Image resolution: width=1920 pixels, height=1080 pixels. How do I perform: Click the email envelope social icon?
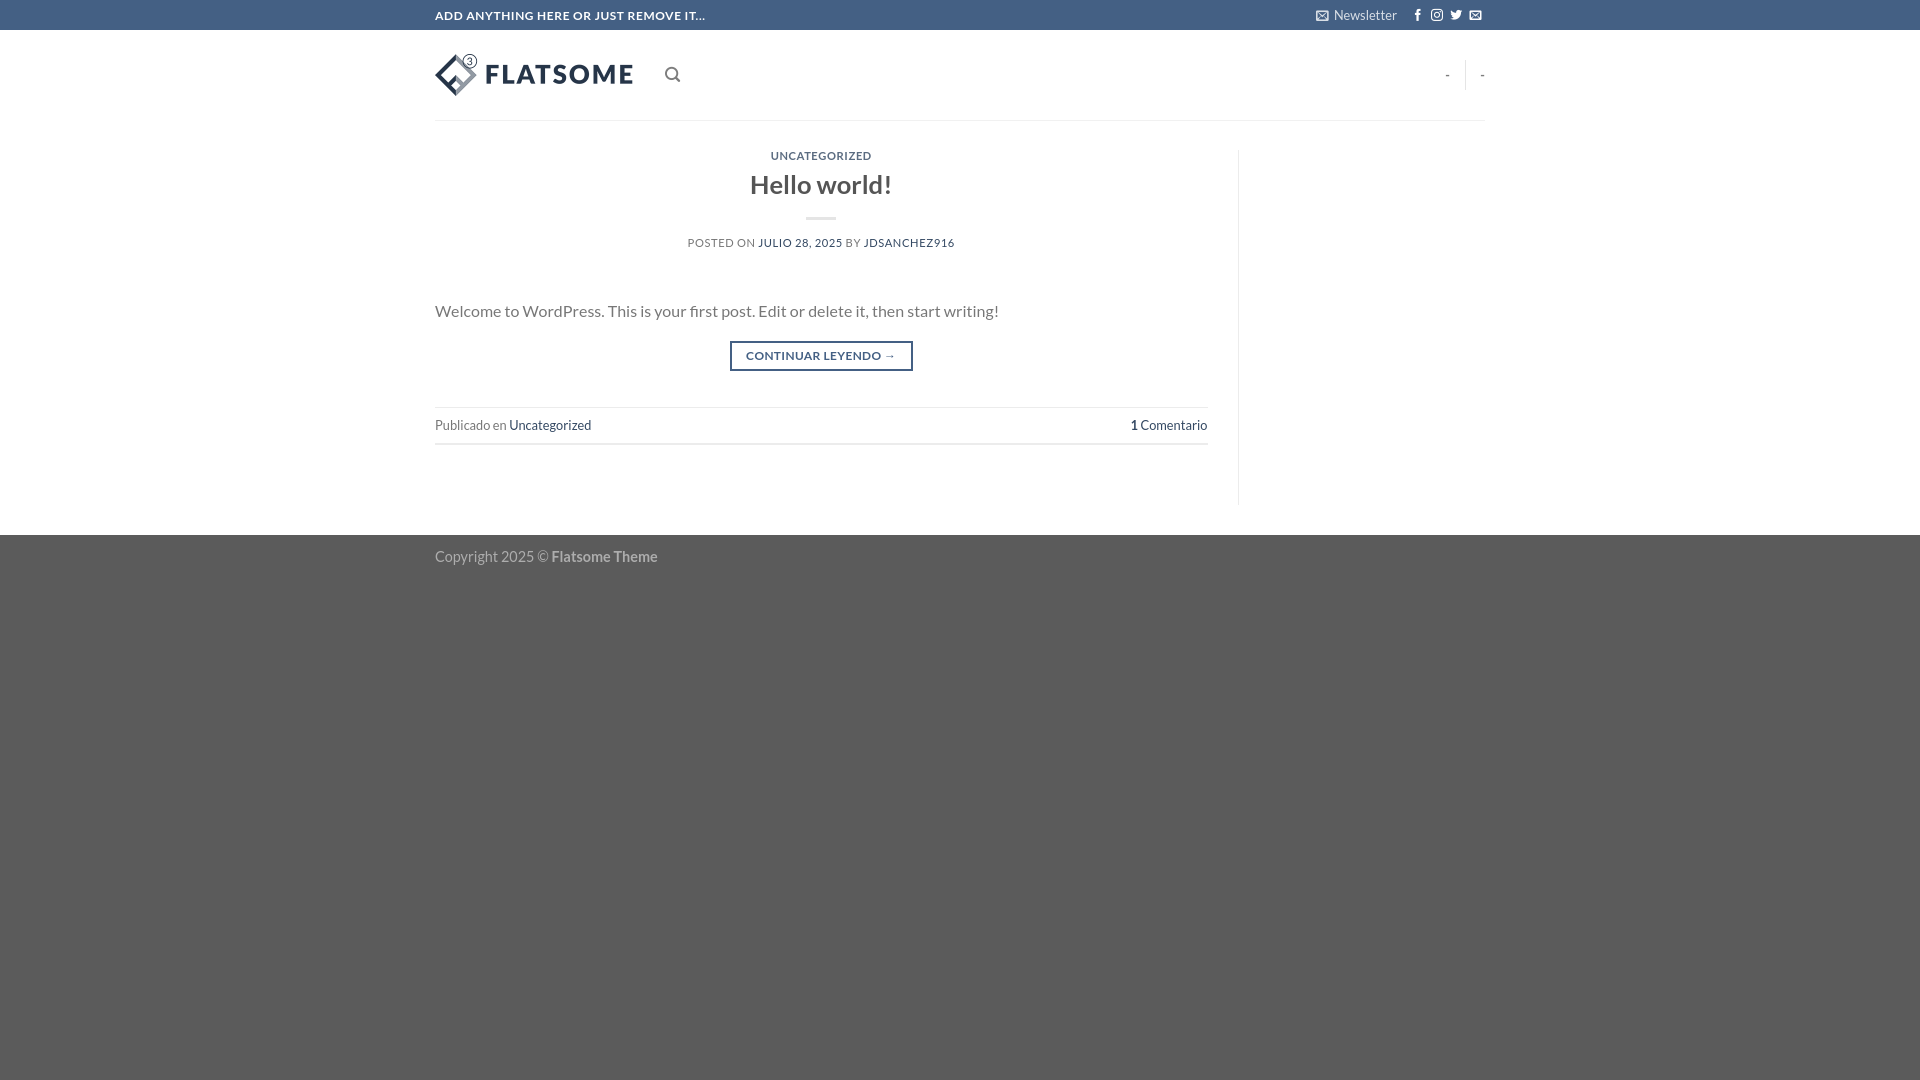(x=1475, y=15)
